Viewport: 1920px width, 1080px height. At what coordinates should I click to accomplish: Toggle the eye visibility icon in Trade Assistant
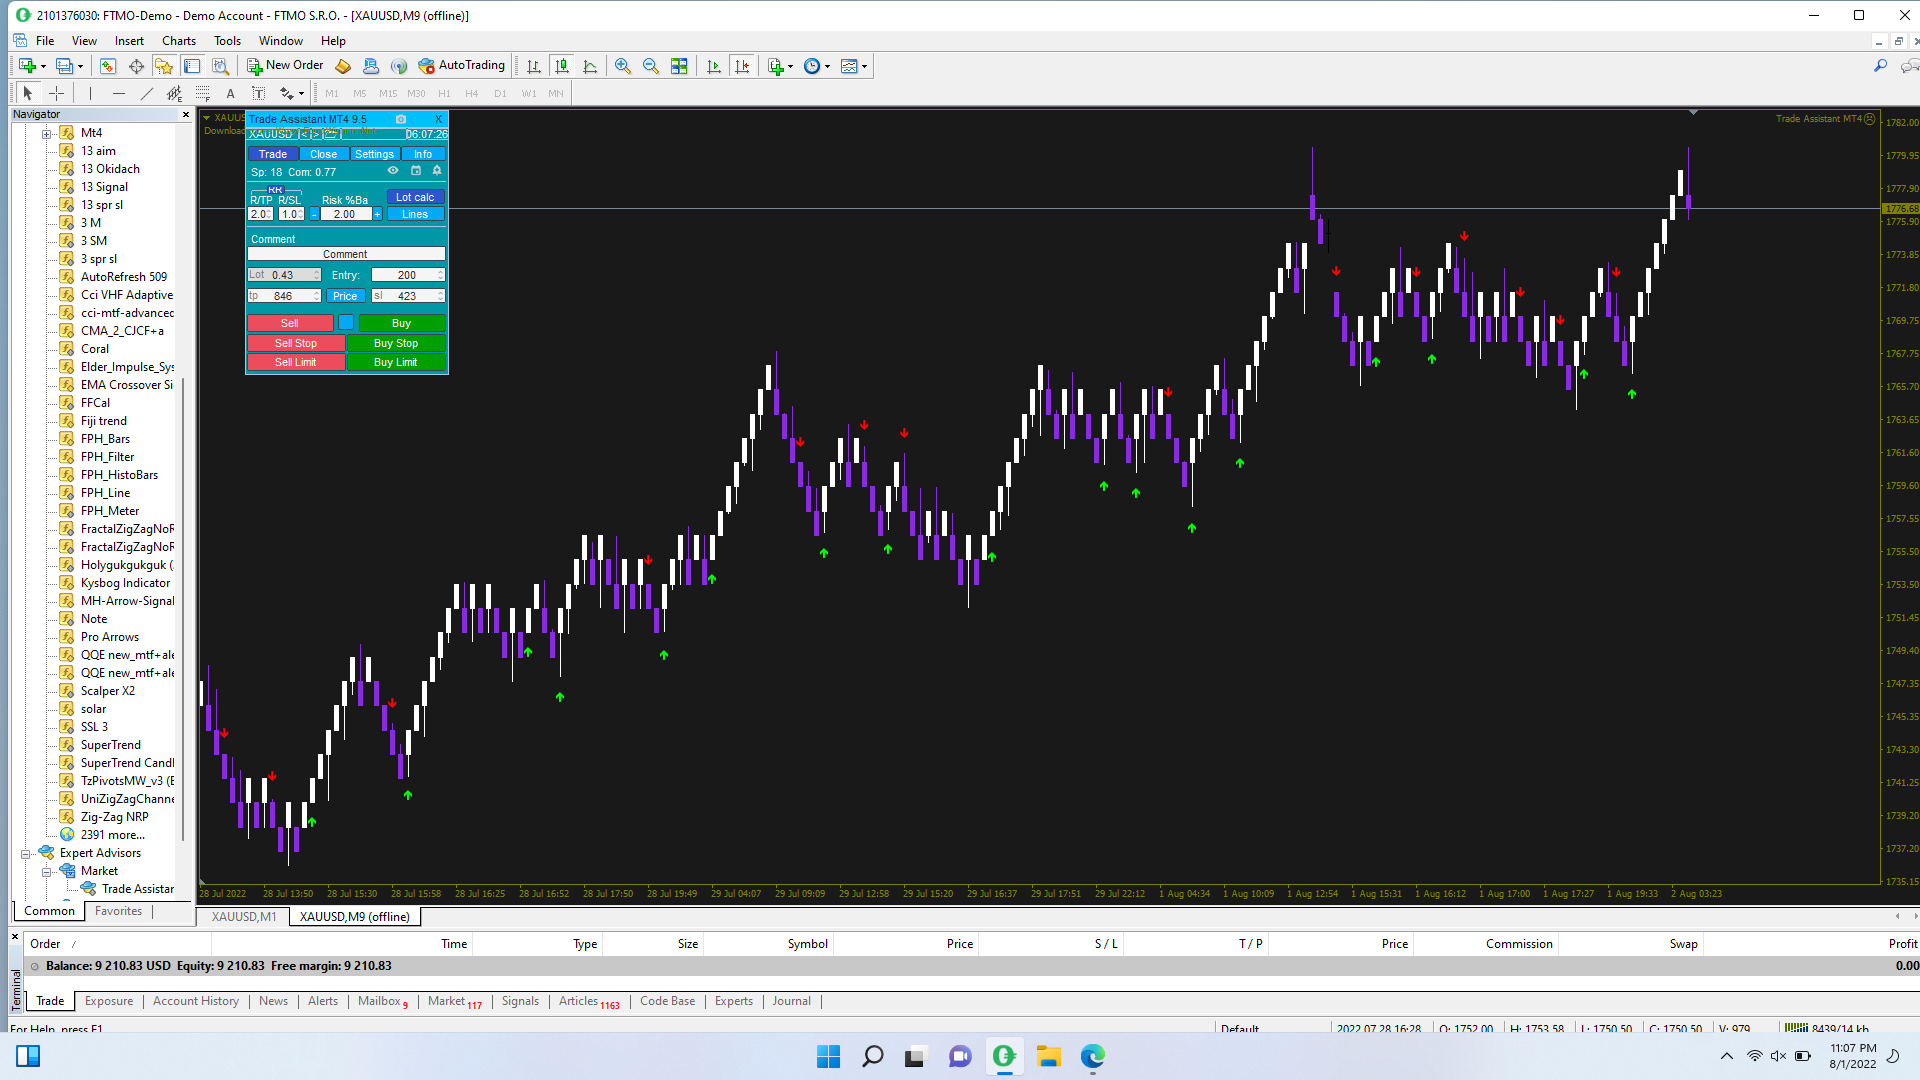[393, 171]
